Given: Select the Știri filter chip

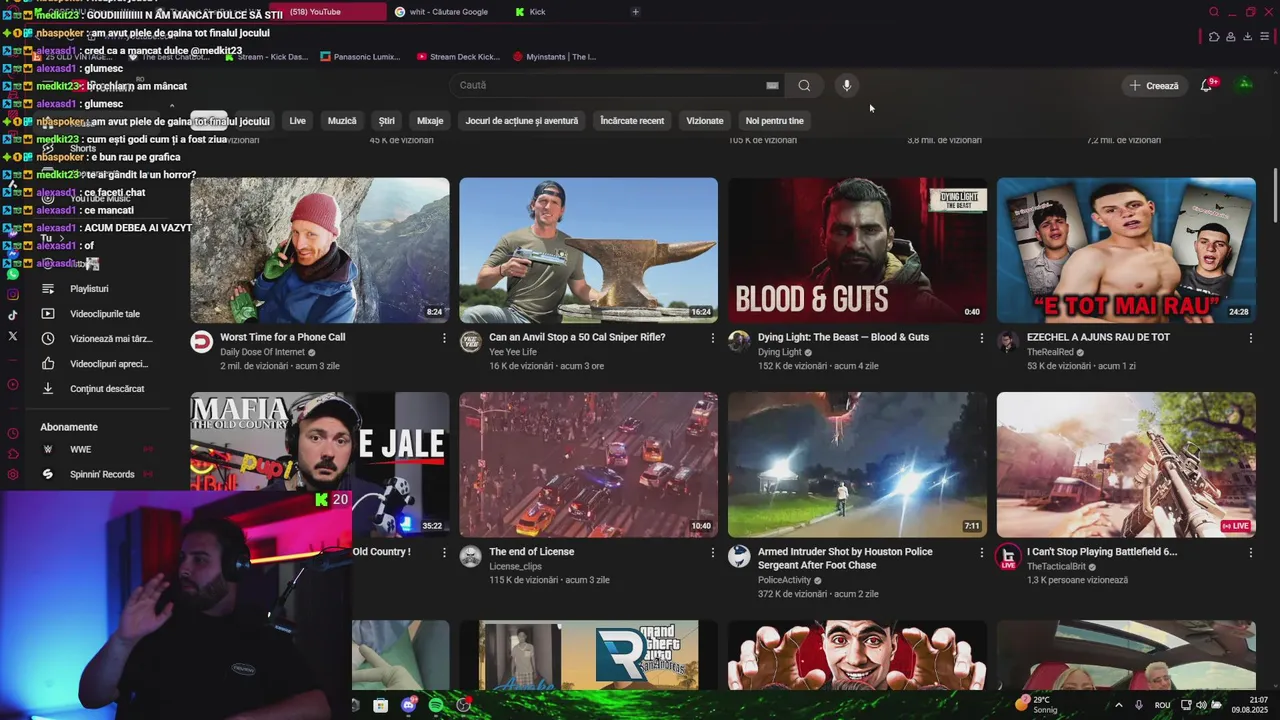Looking at the screenshot, I should coord(387,121).
